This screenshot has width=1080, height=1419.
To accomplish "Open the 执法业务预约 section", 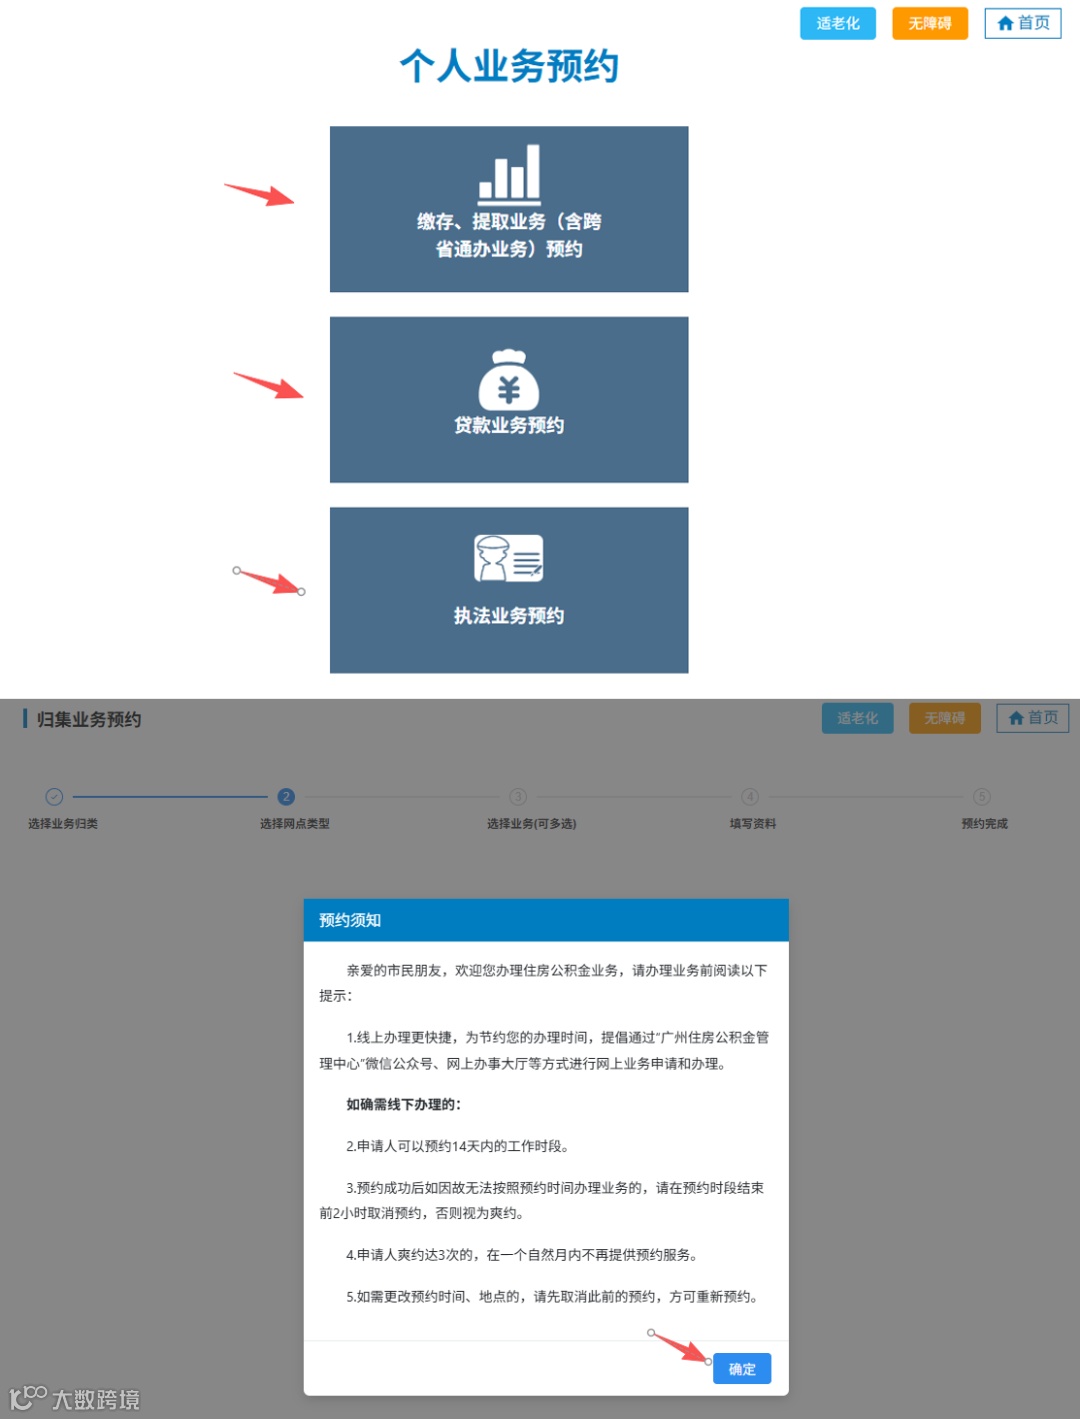I will pos(508,589).
